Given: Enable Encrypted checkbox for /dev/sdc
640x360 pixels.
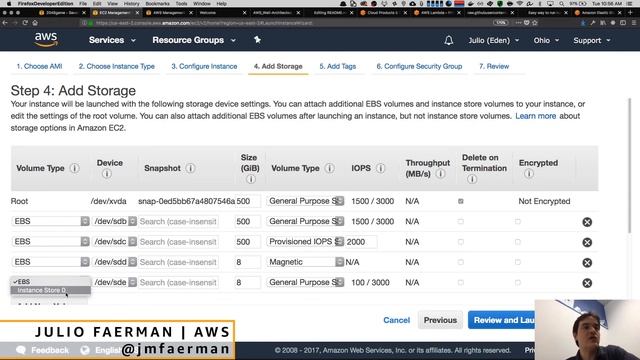Looking at the screenshot, I should 518,242.
